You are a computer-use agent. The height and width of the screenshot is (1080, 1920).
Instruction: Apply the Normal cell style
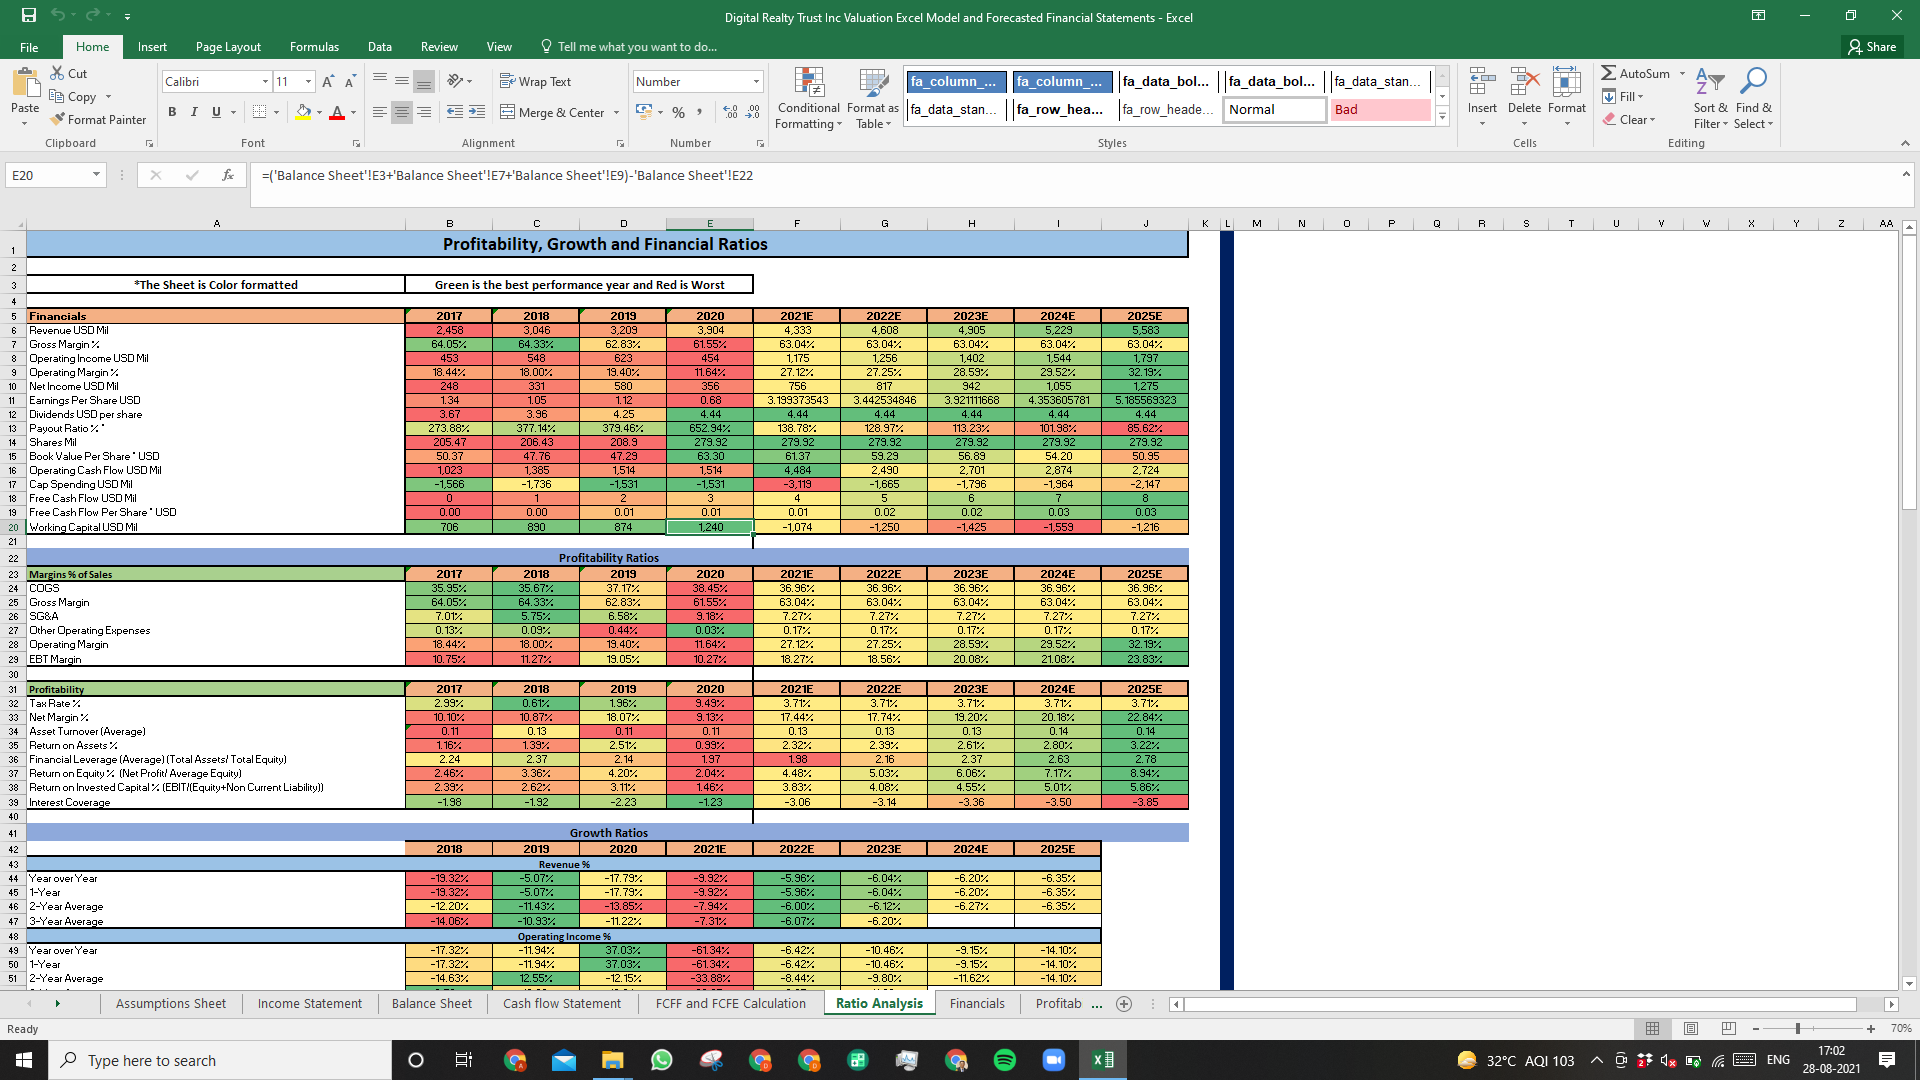coord(1274,109)
